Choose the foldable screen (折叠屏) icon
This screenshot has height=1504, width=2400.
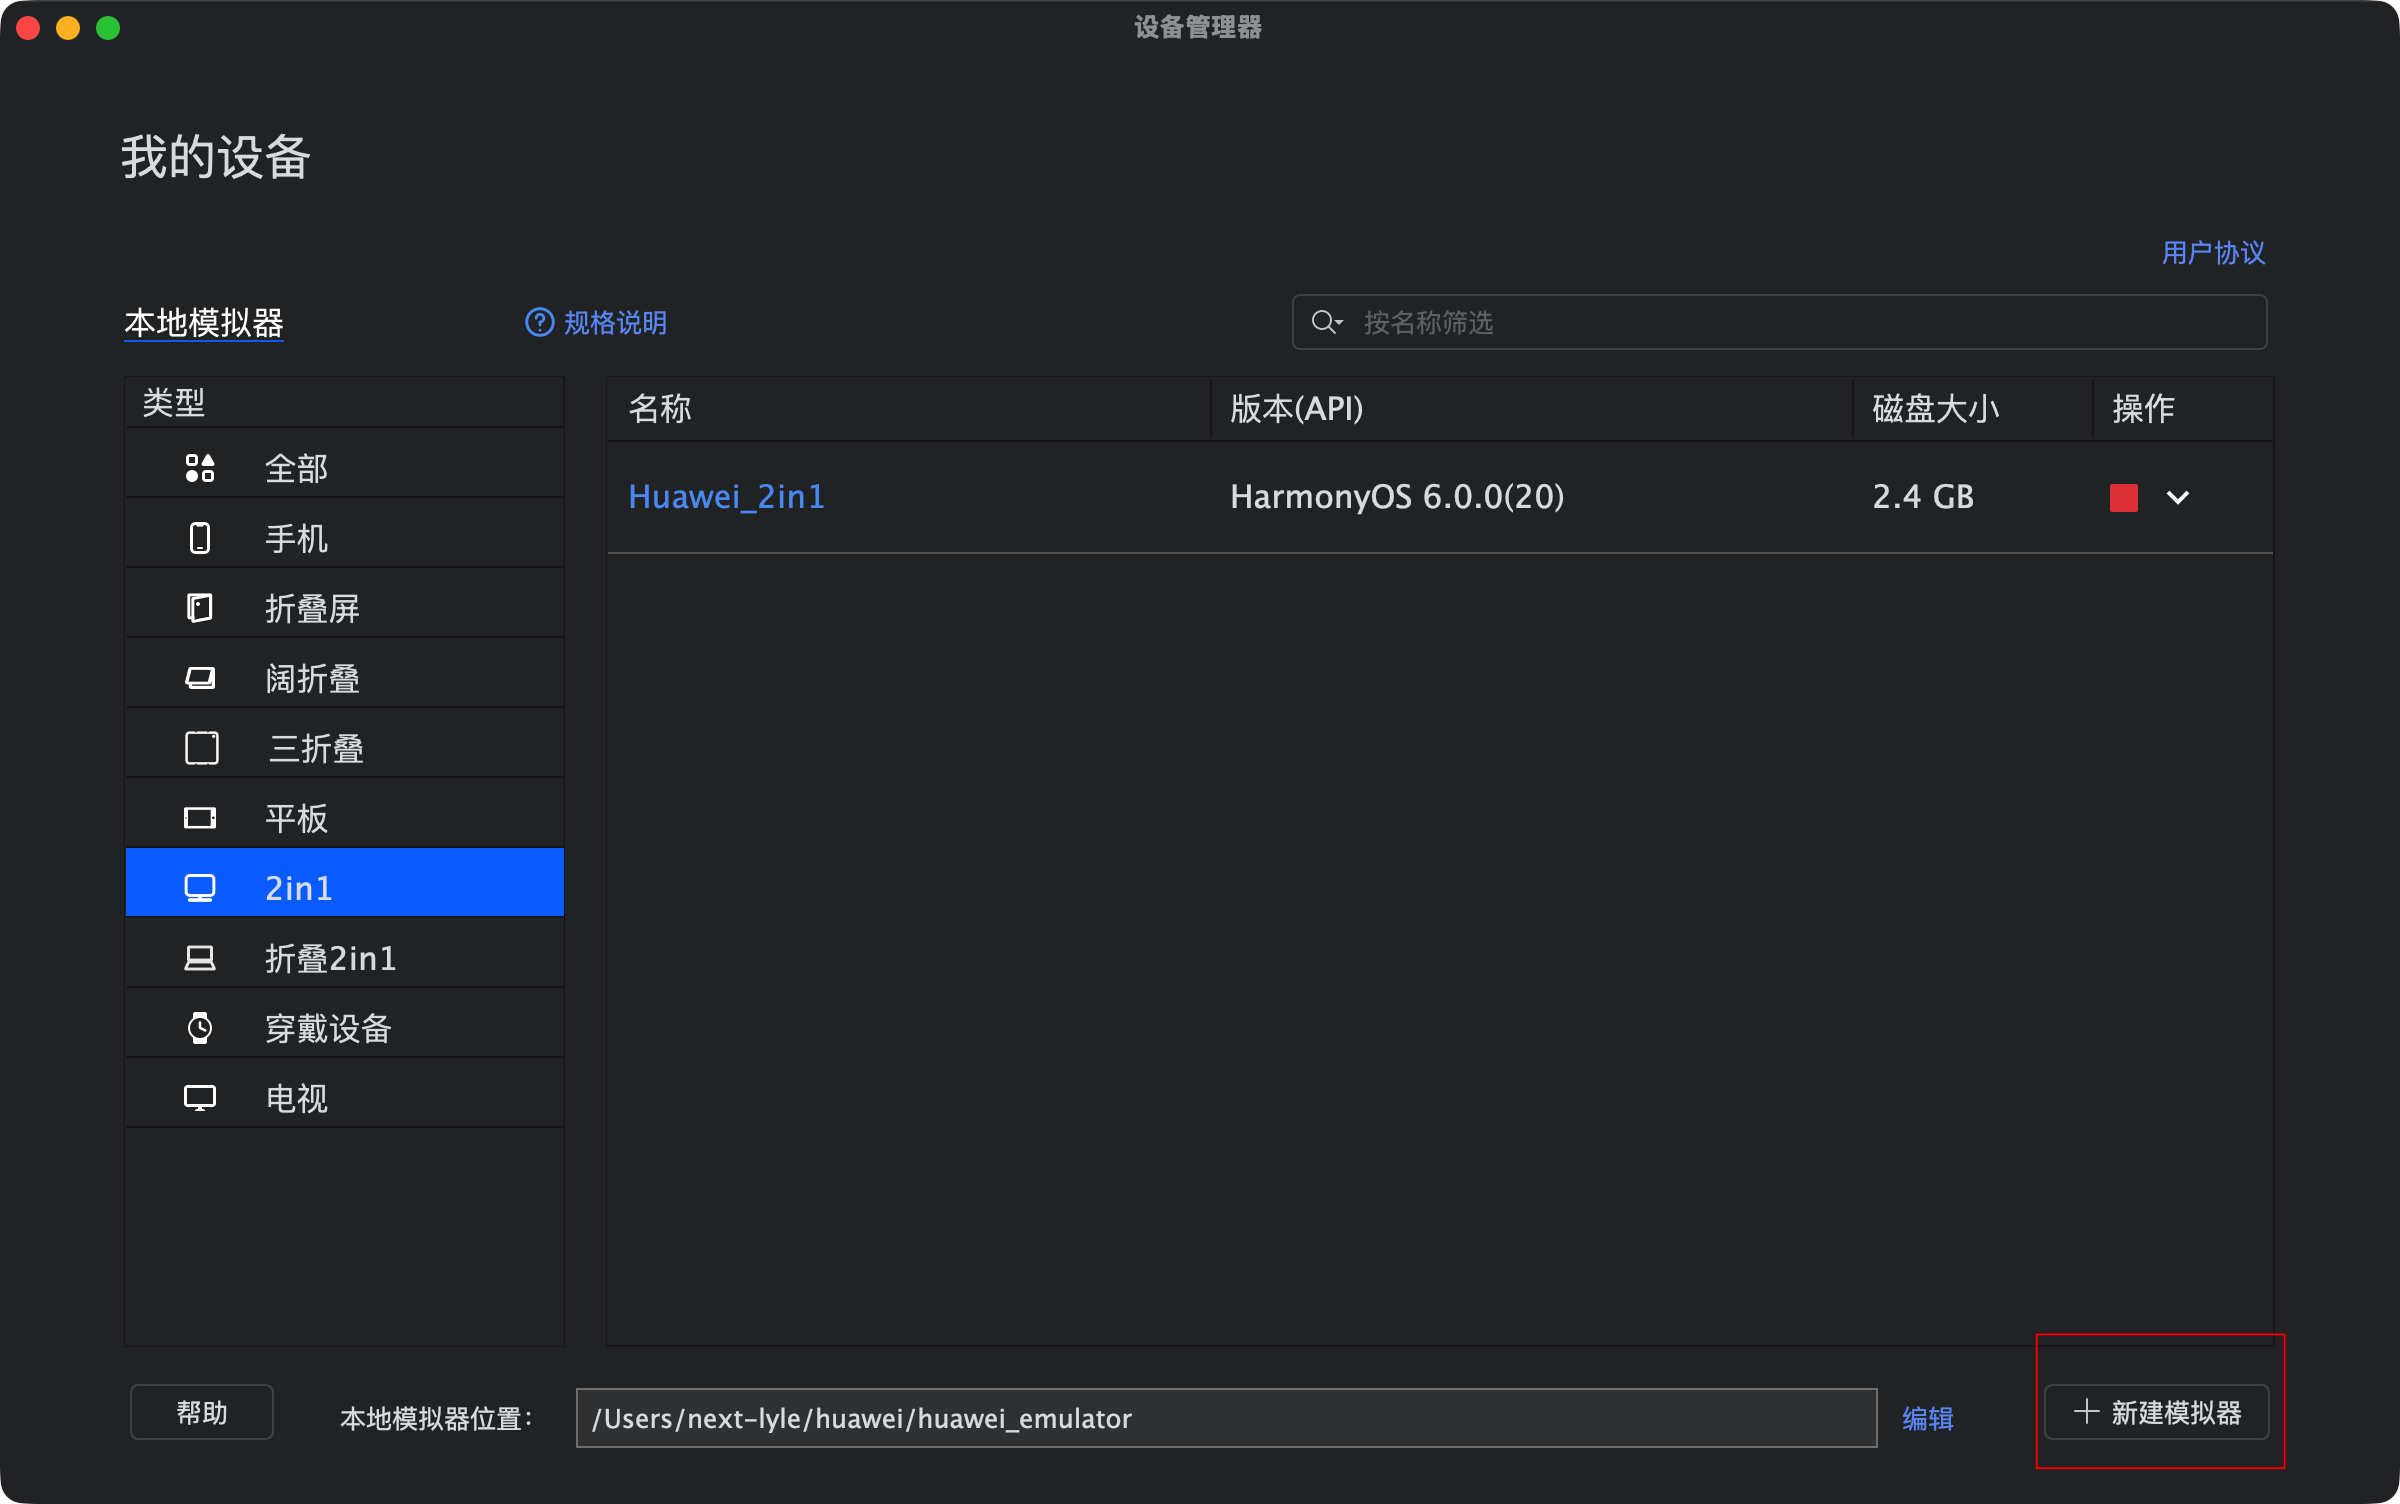coord(200,608)
